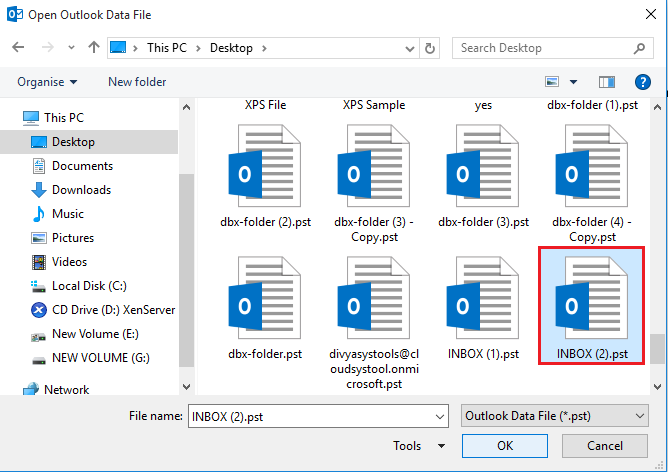Click the refresh icon in address bar
Screen dimensions: 668x472
(x=430, y=48)
